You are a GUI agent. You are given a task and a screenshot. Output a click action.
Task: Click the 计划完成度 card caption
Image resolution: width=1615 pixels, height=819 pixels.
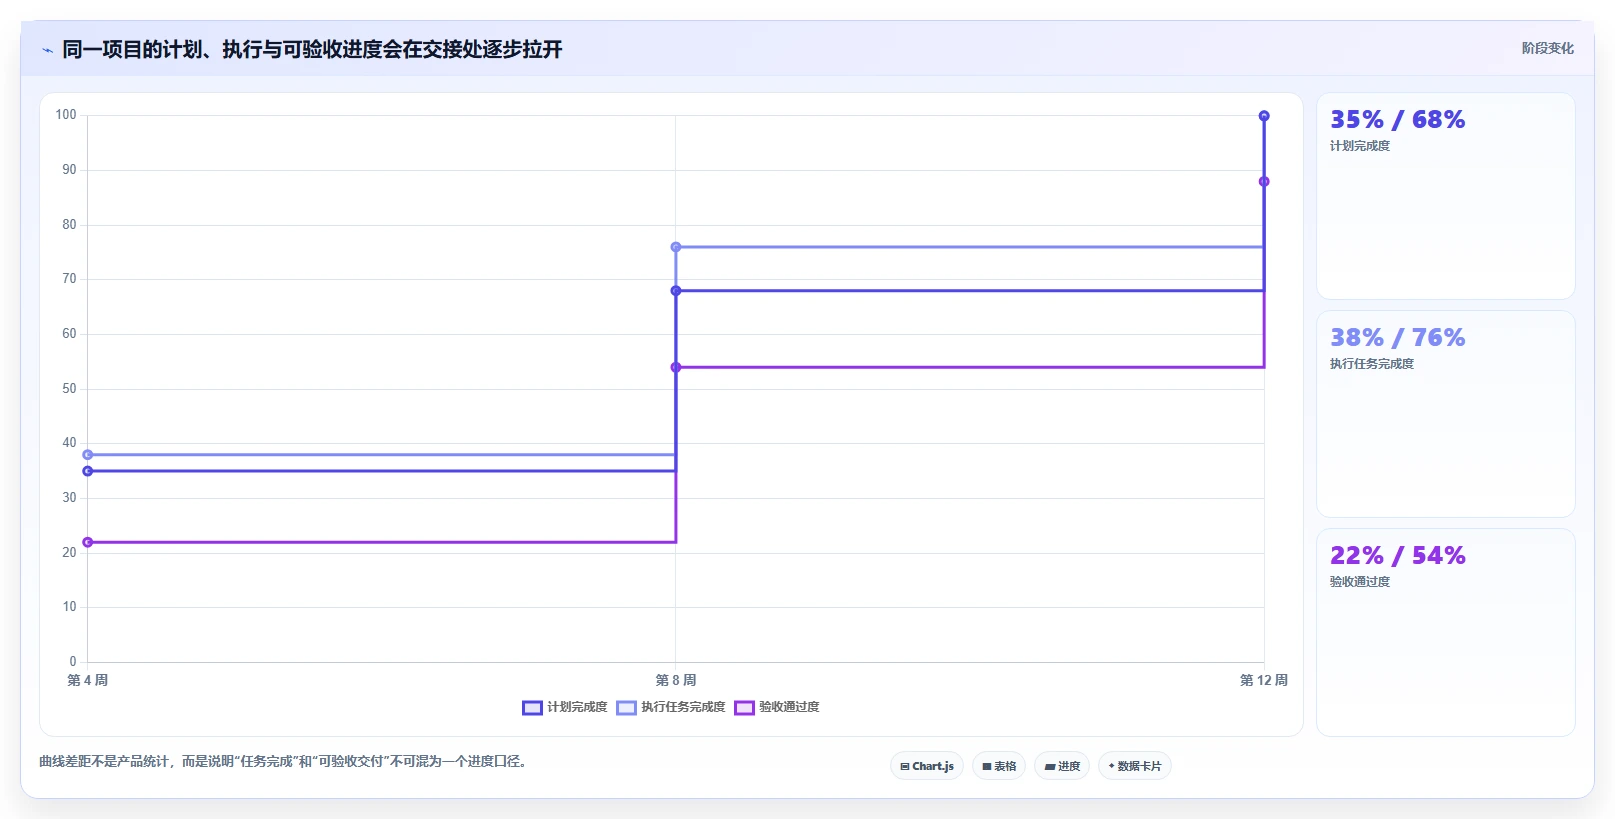click(x=1360, y=146)
